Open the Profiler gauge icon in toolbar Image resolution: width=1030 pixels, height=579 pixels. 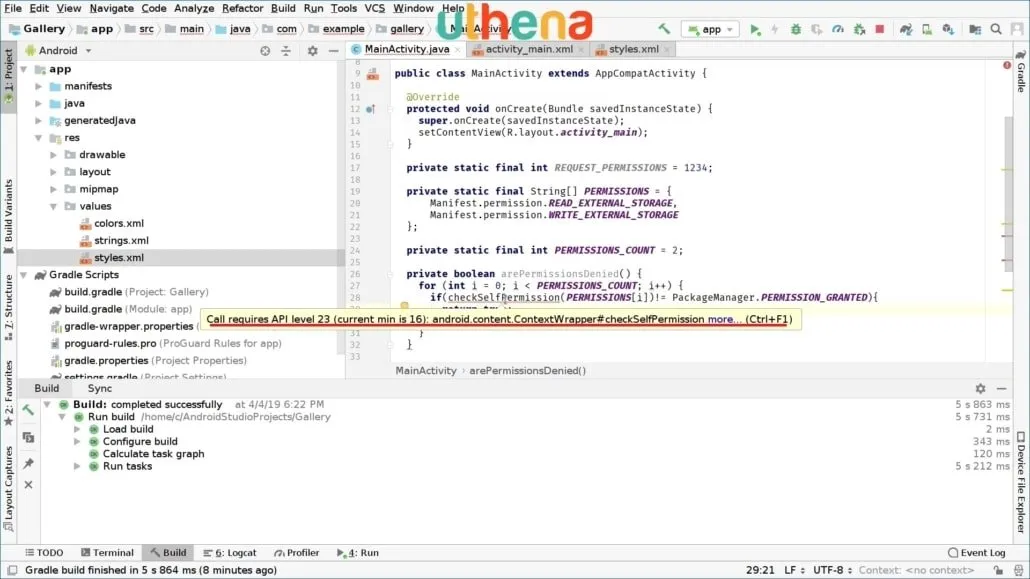tap(838, 30)
